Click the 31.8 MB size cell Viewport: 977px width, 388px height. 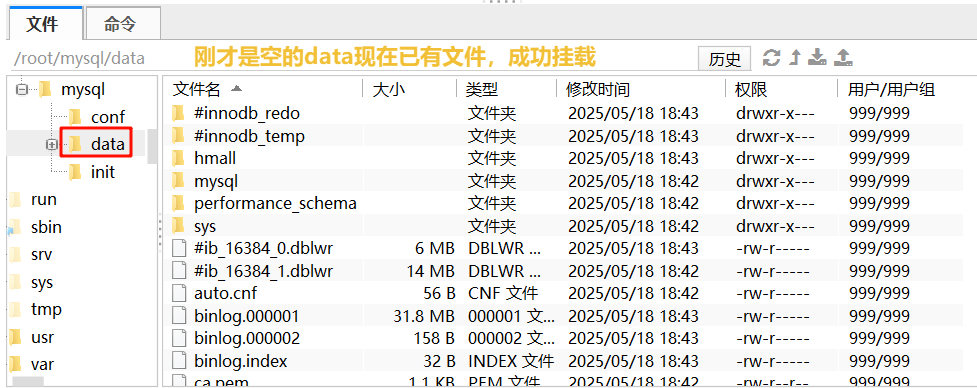pyautogui.click(x=424, y=316)
